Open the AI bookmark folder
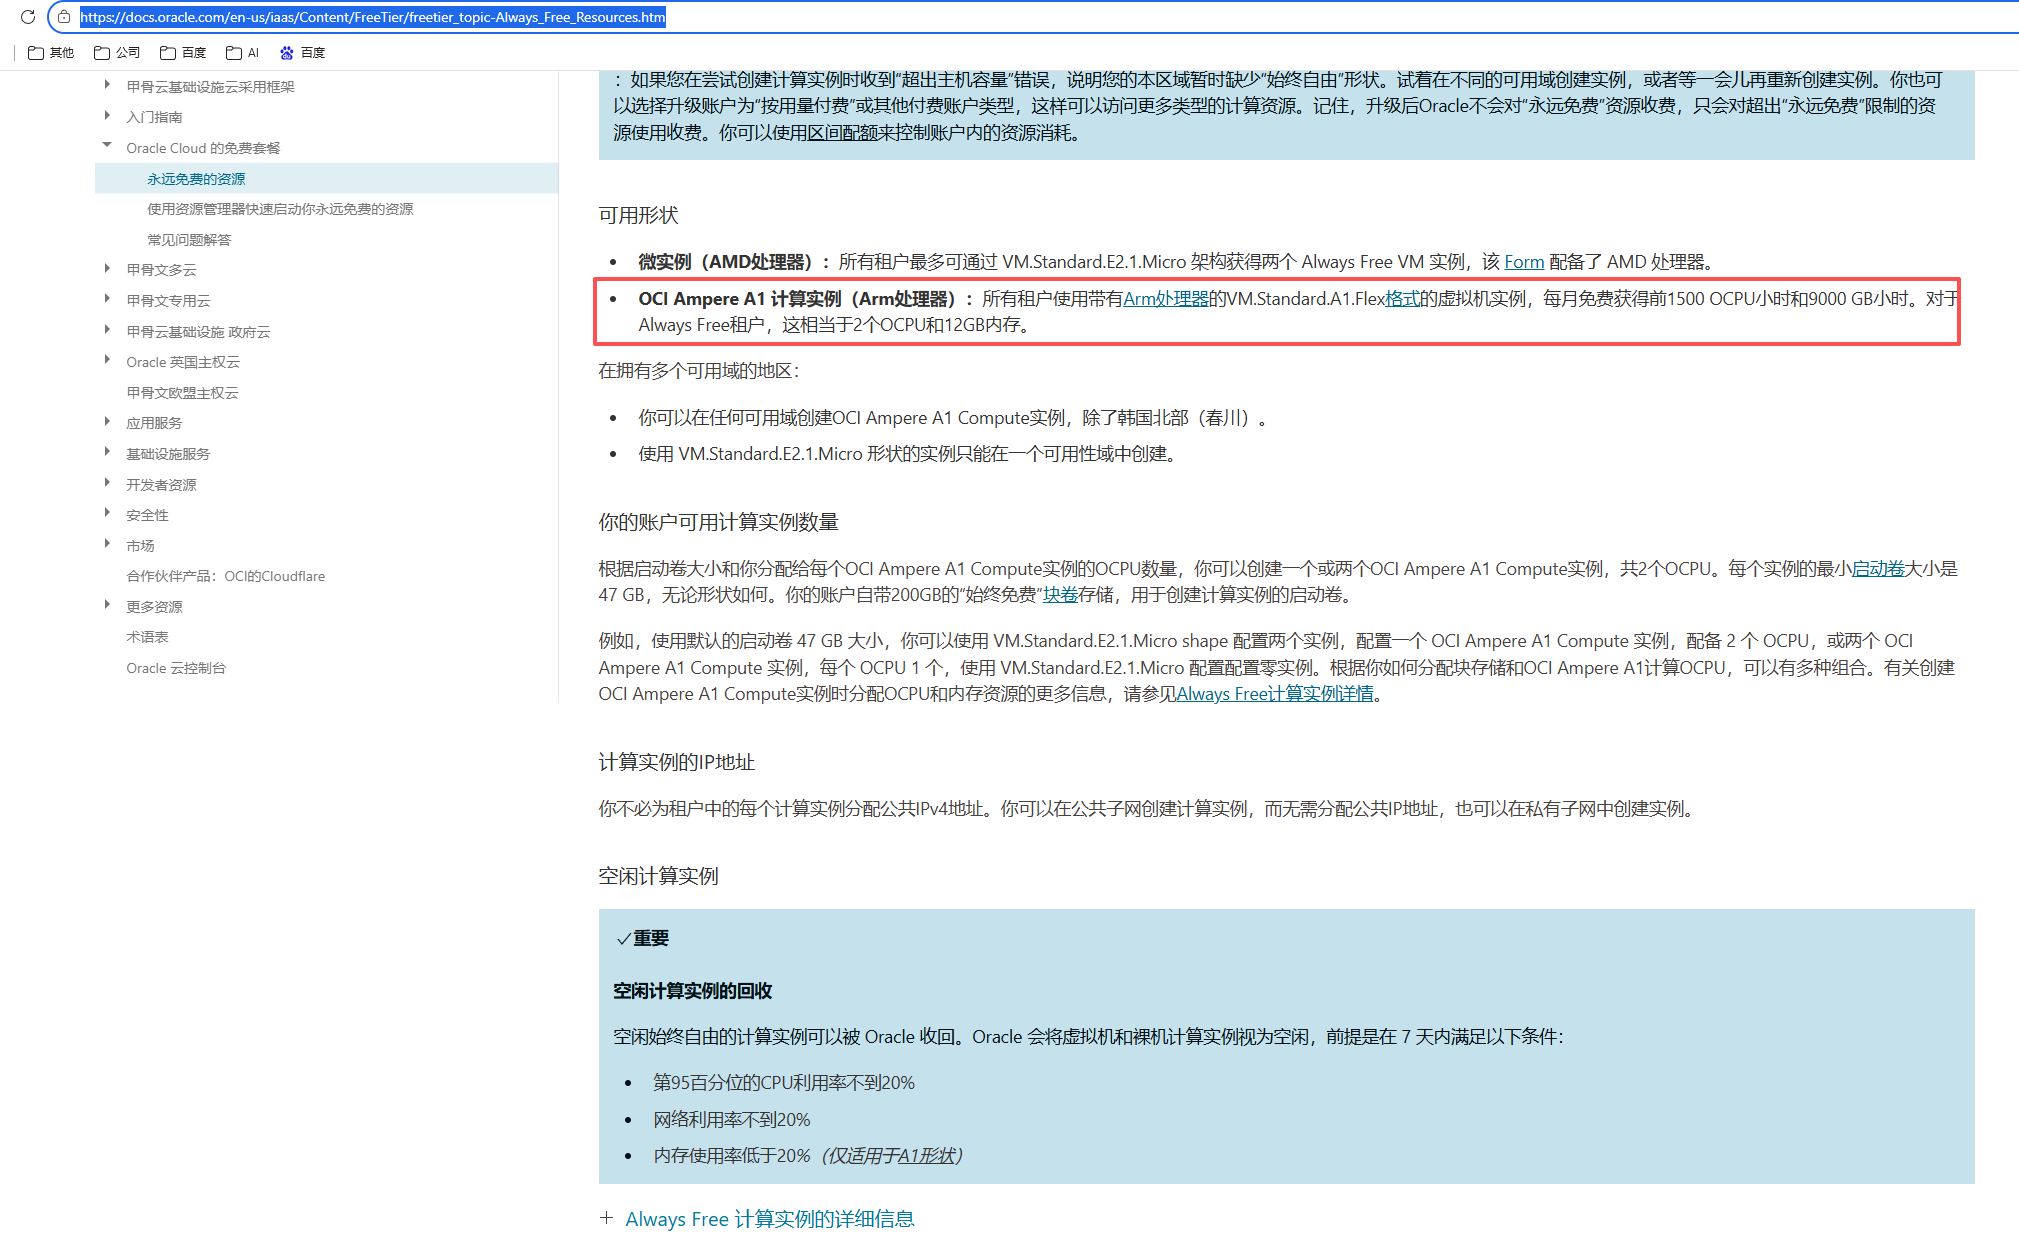The width and height of the screenshot is (2019, 1240). 243,53
